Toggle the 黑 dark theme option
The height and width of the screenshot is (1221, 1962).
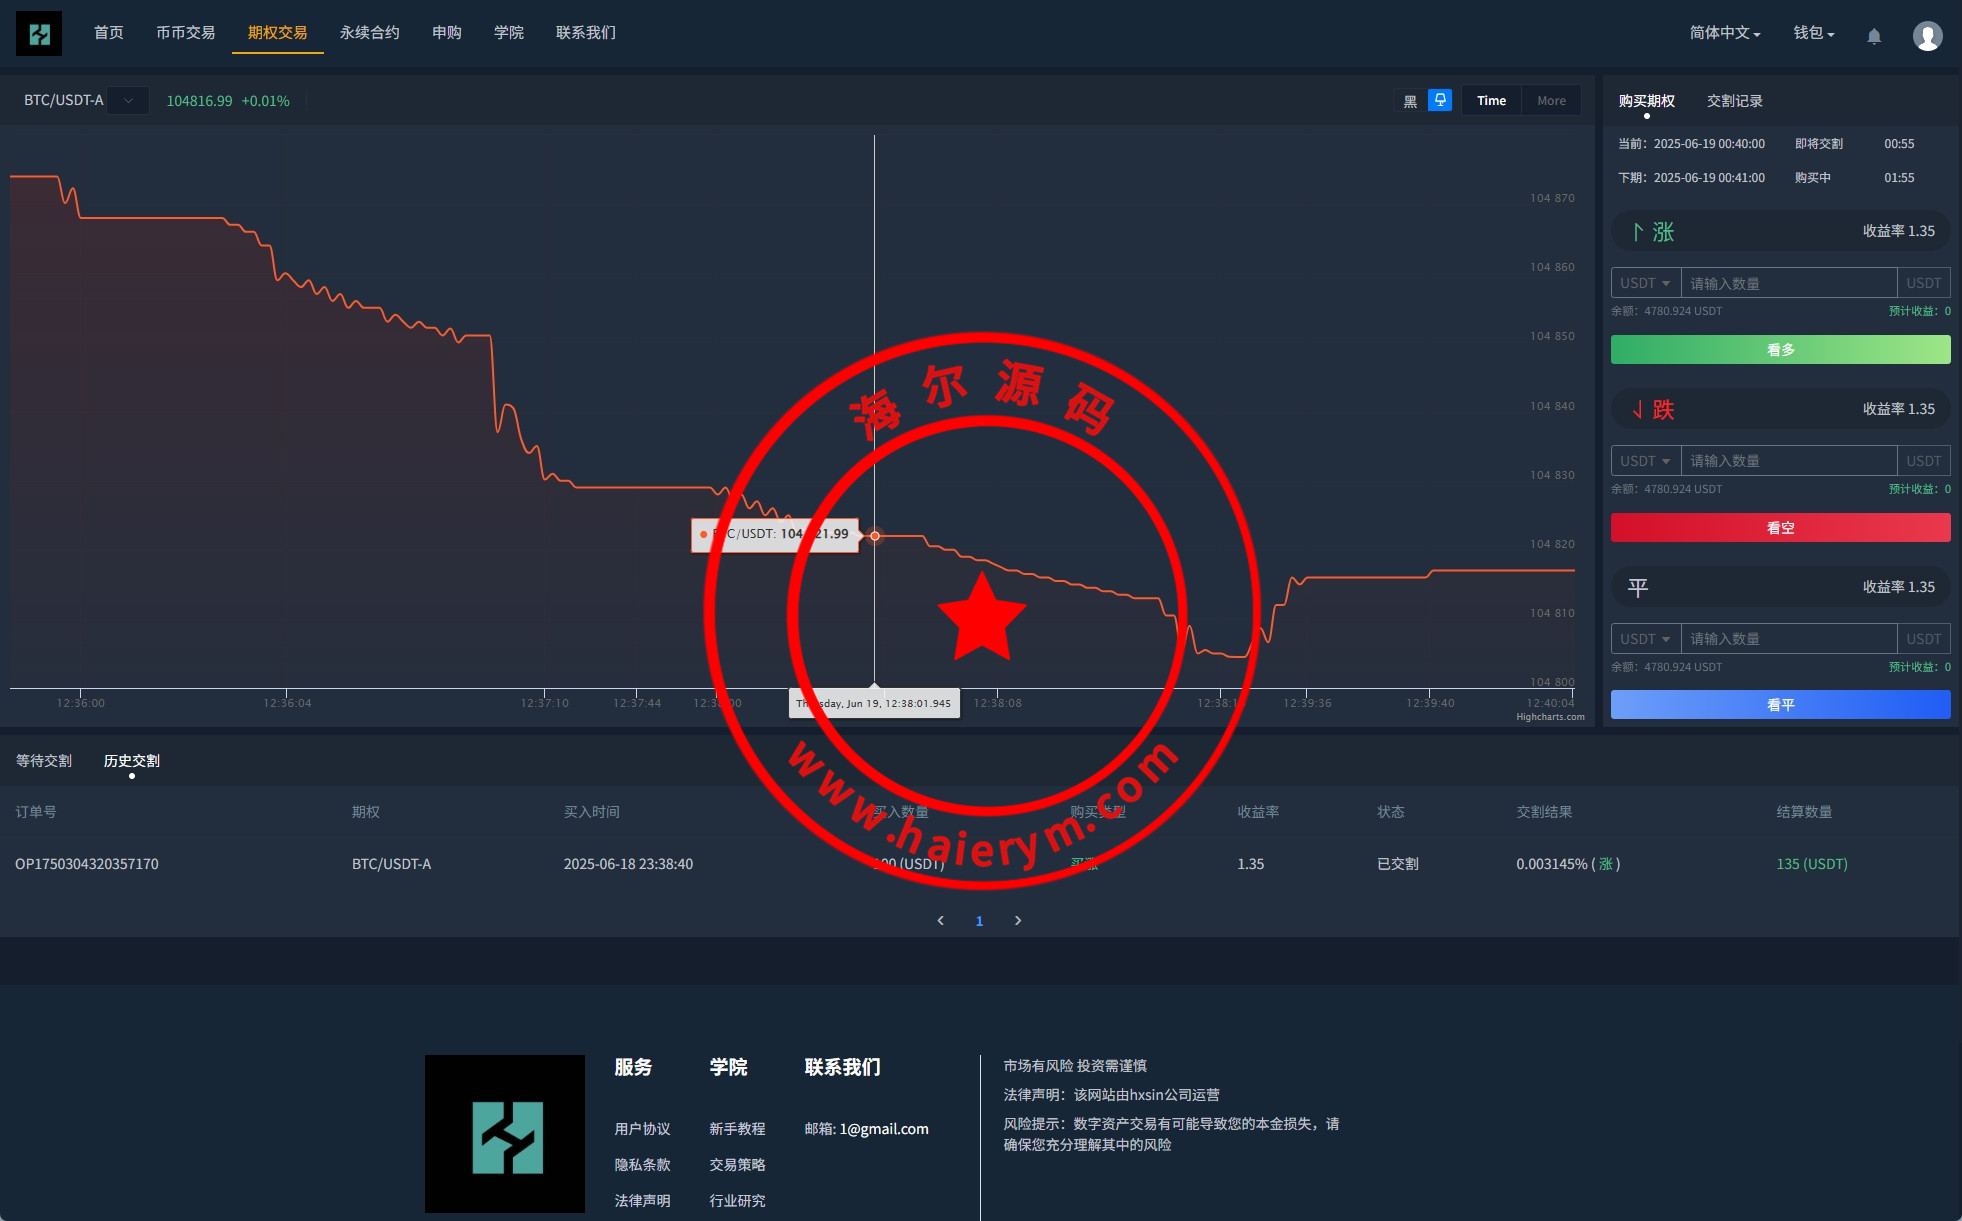pyautogui.click(x=1410, y=101)
